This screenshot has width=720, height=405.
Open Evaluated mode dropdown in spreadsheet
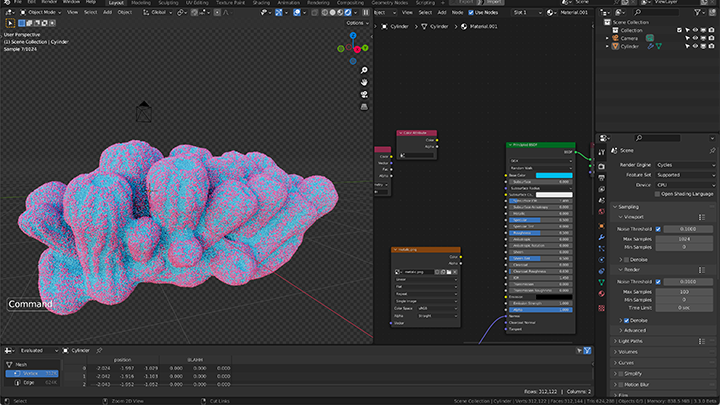click(x=37, y=351)
